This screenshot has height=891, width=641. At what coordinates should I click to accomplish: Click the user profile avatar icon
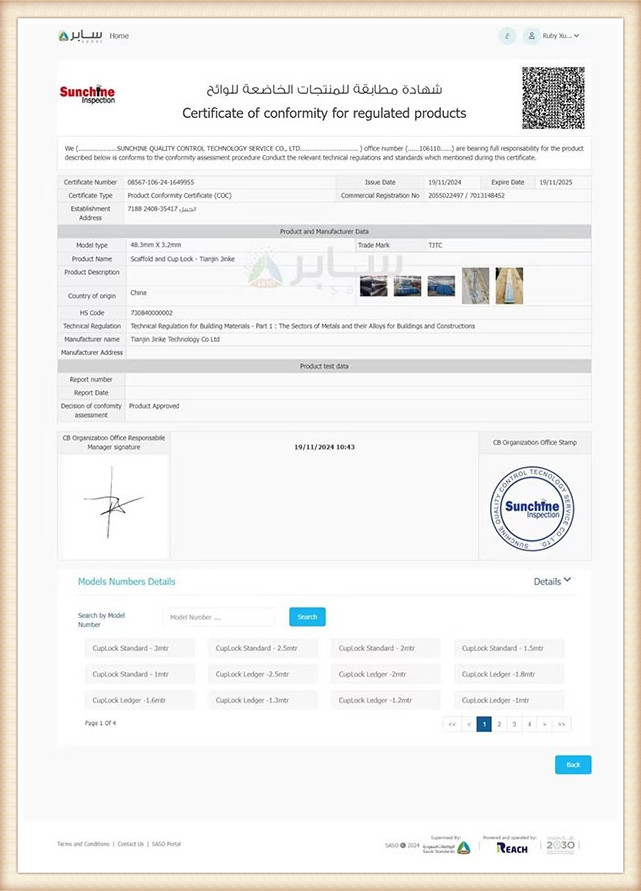[531, 36]
